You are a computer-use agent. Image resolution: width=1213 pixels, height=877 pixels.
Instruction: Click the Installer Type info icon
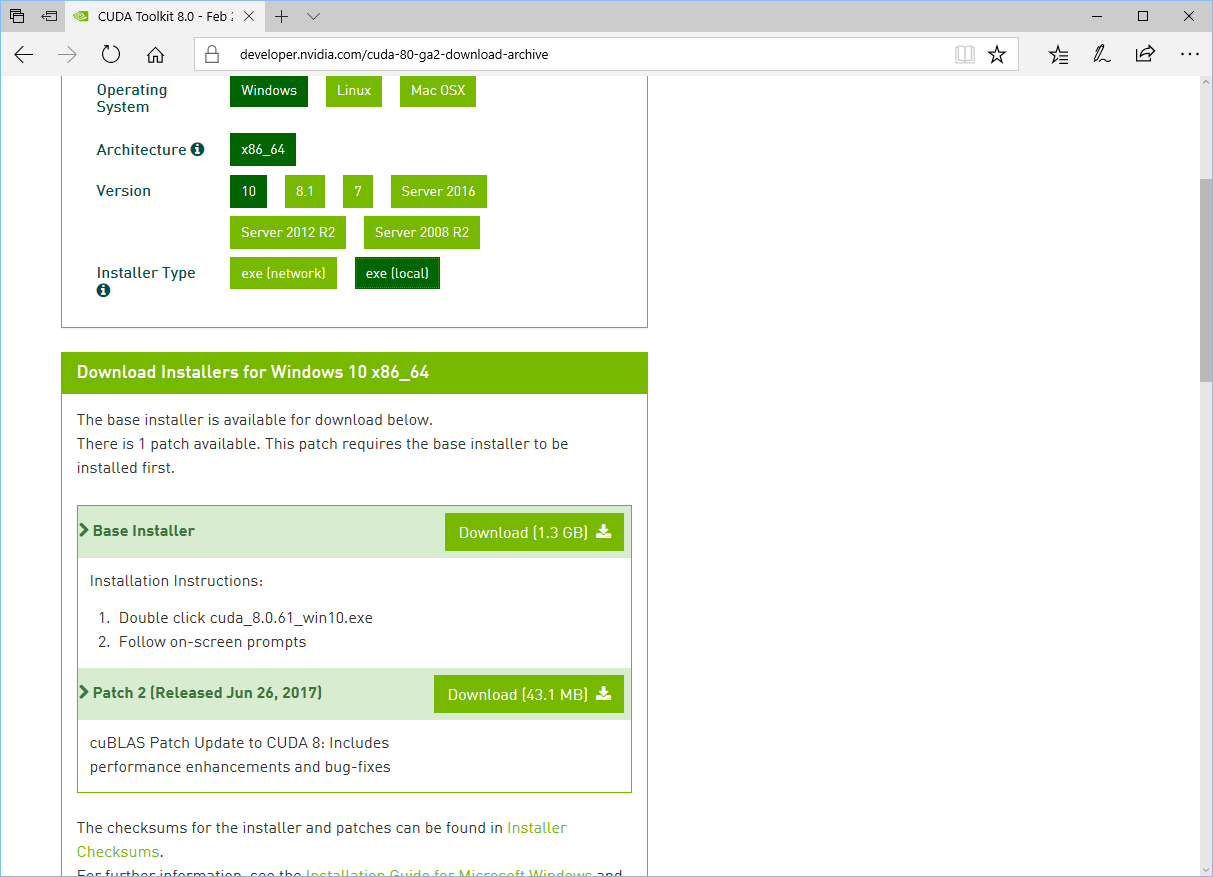103,290
